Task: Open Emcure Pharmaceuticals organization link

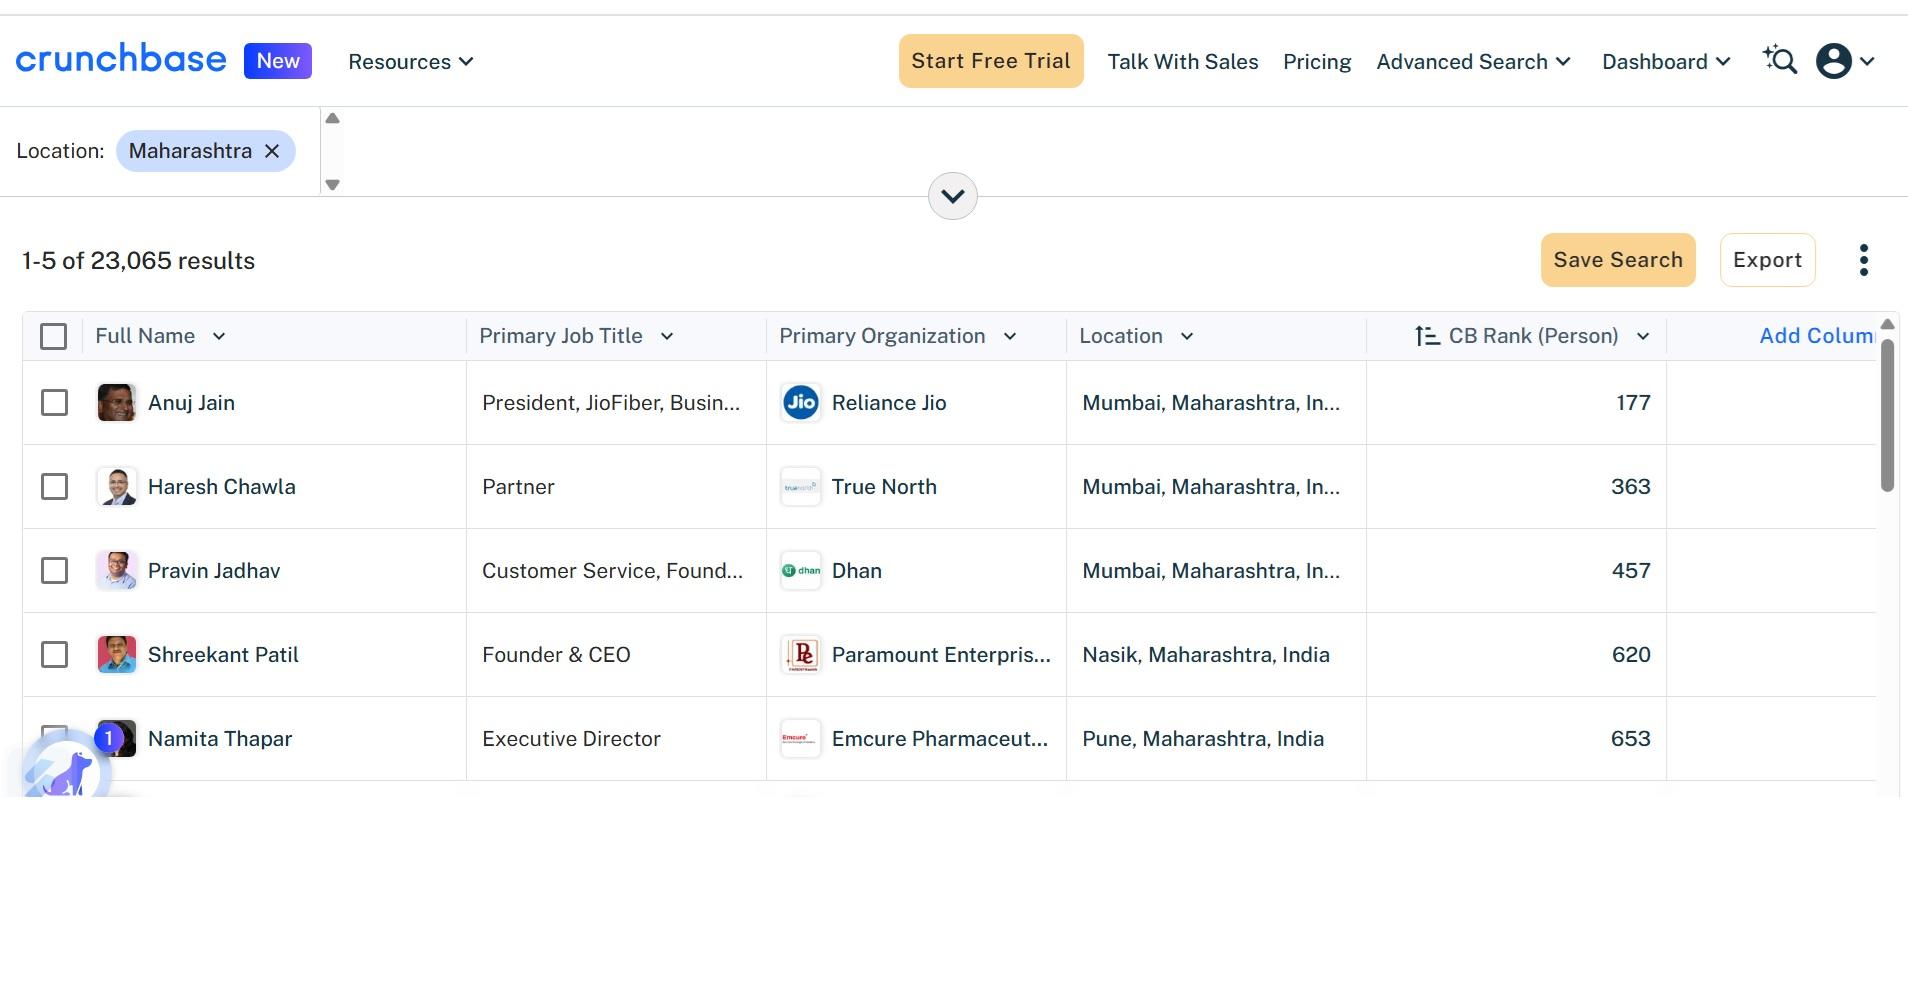Action: click(x=940, y=739)
